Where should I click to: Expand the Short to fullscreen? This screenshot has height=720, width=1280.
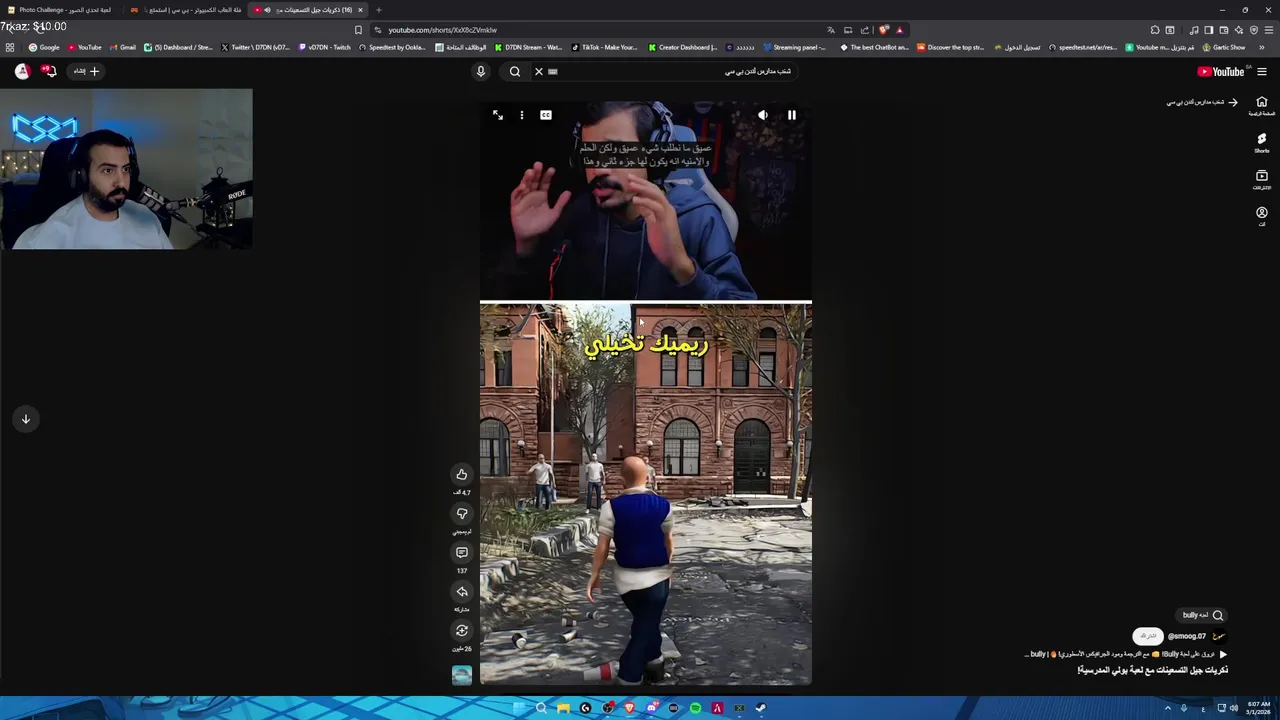click(x=498, y=115)
